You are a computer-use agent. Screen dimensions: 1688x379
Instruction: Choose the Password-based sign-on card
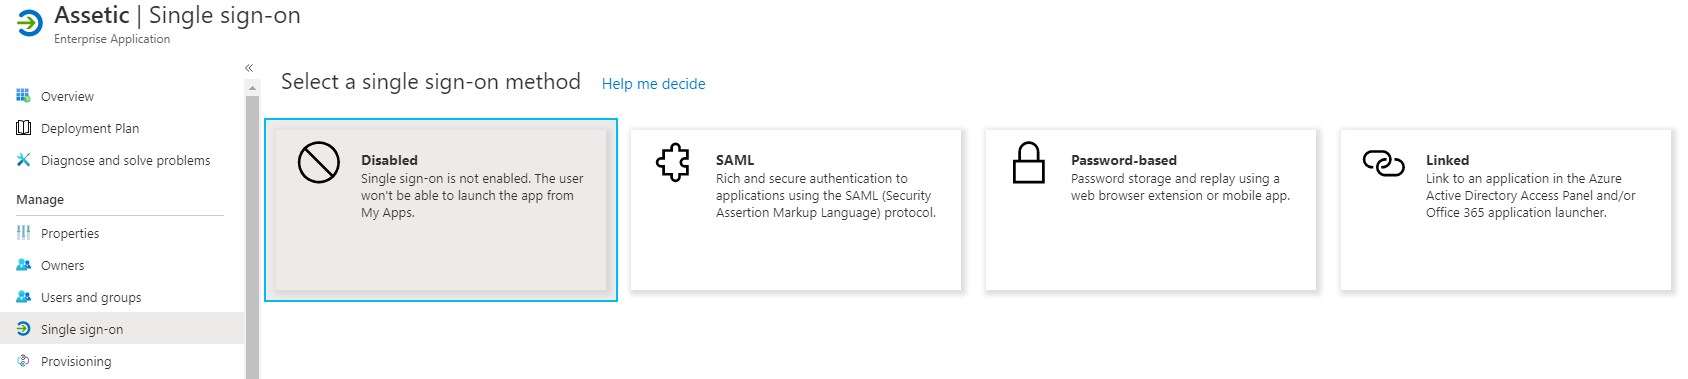(x=1151, y=210)
